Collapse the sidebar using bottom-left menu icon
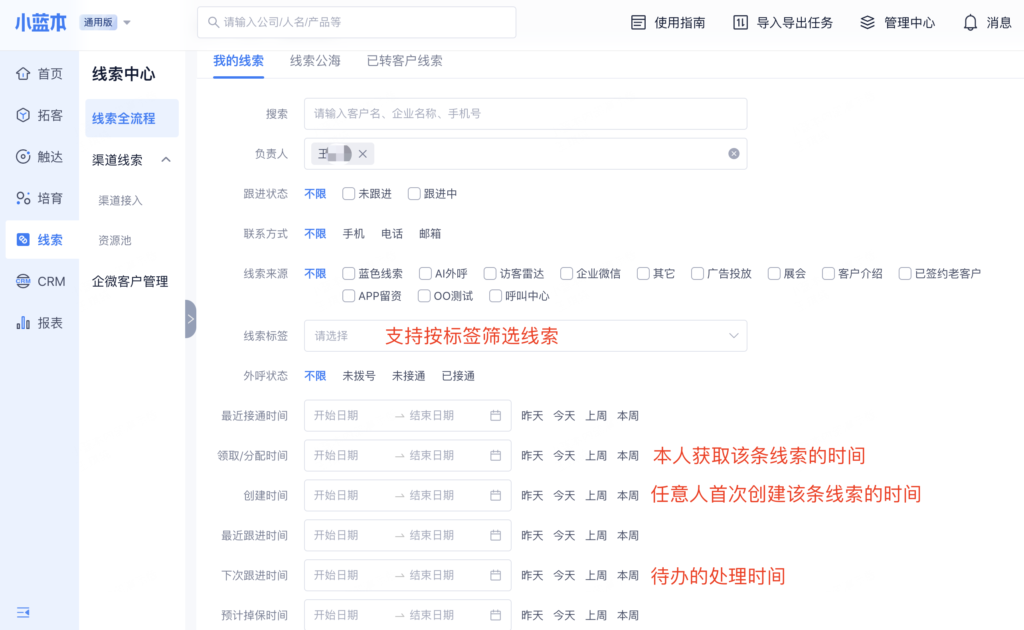The width and height of the screenshot is (1024, 630). (x=23, y=611)
